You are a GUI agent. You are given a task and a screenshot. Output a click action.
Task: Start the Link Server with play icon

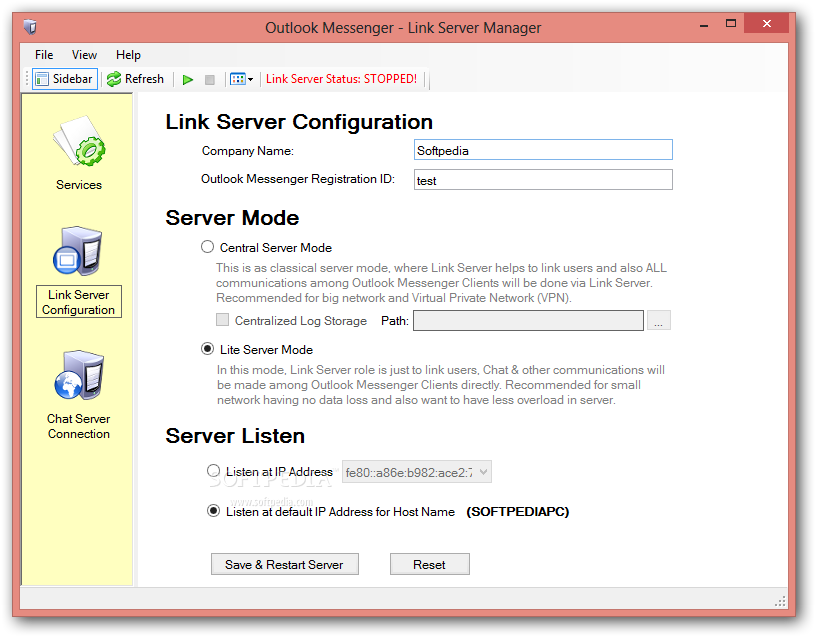point(188,80)
